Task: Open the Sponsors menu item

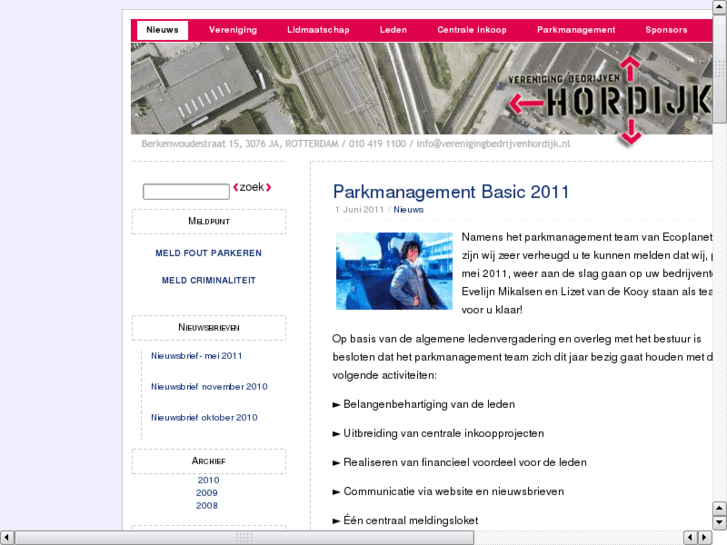Action: click(666, 30)
